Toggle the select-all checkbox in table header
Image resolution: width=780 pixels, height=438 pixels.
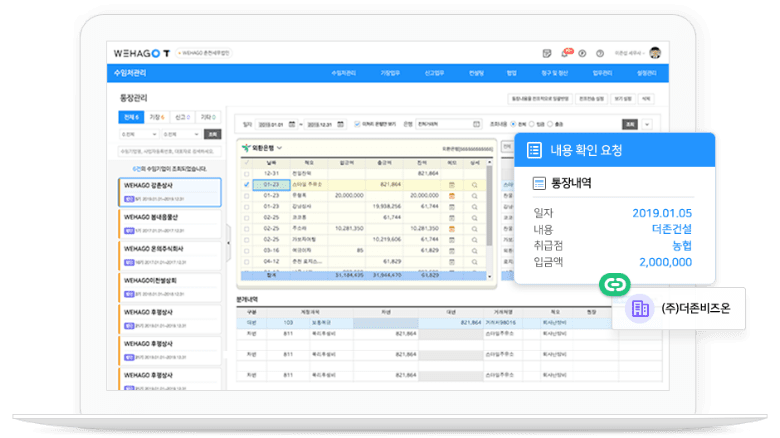point(246,163)
